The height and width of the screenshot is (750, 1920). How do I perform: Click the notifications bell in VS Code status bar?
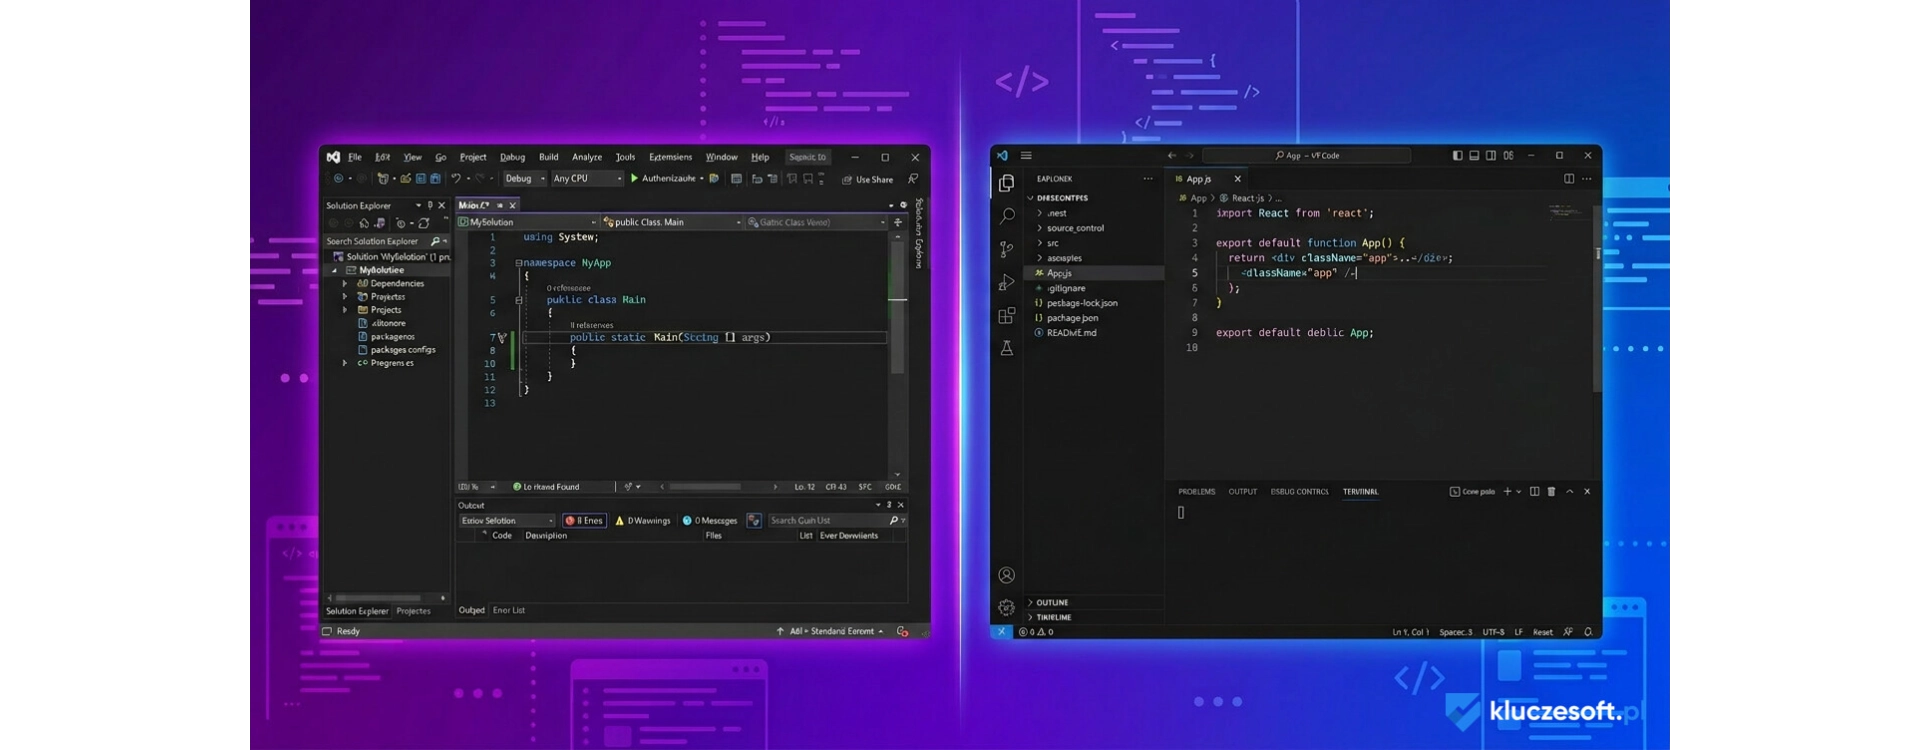click(1588, 632)
